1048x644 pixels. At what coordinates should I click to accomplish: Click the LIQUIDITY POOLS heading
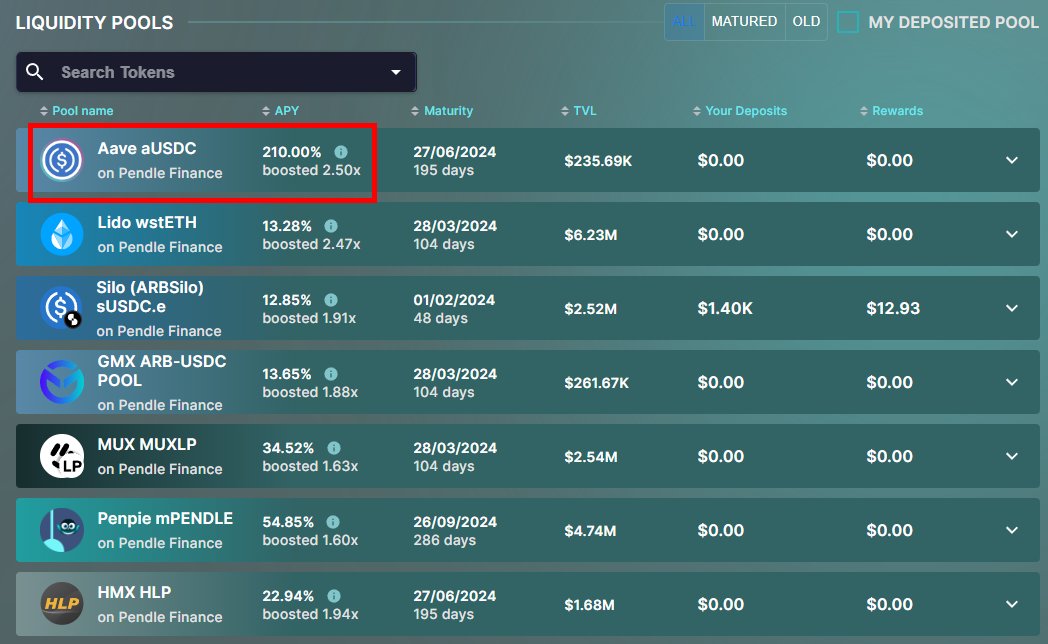pyautogui.click(x=94, y=23)
